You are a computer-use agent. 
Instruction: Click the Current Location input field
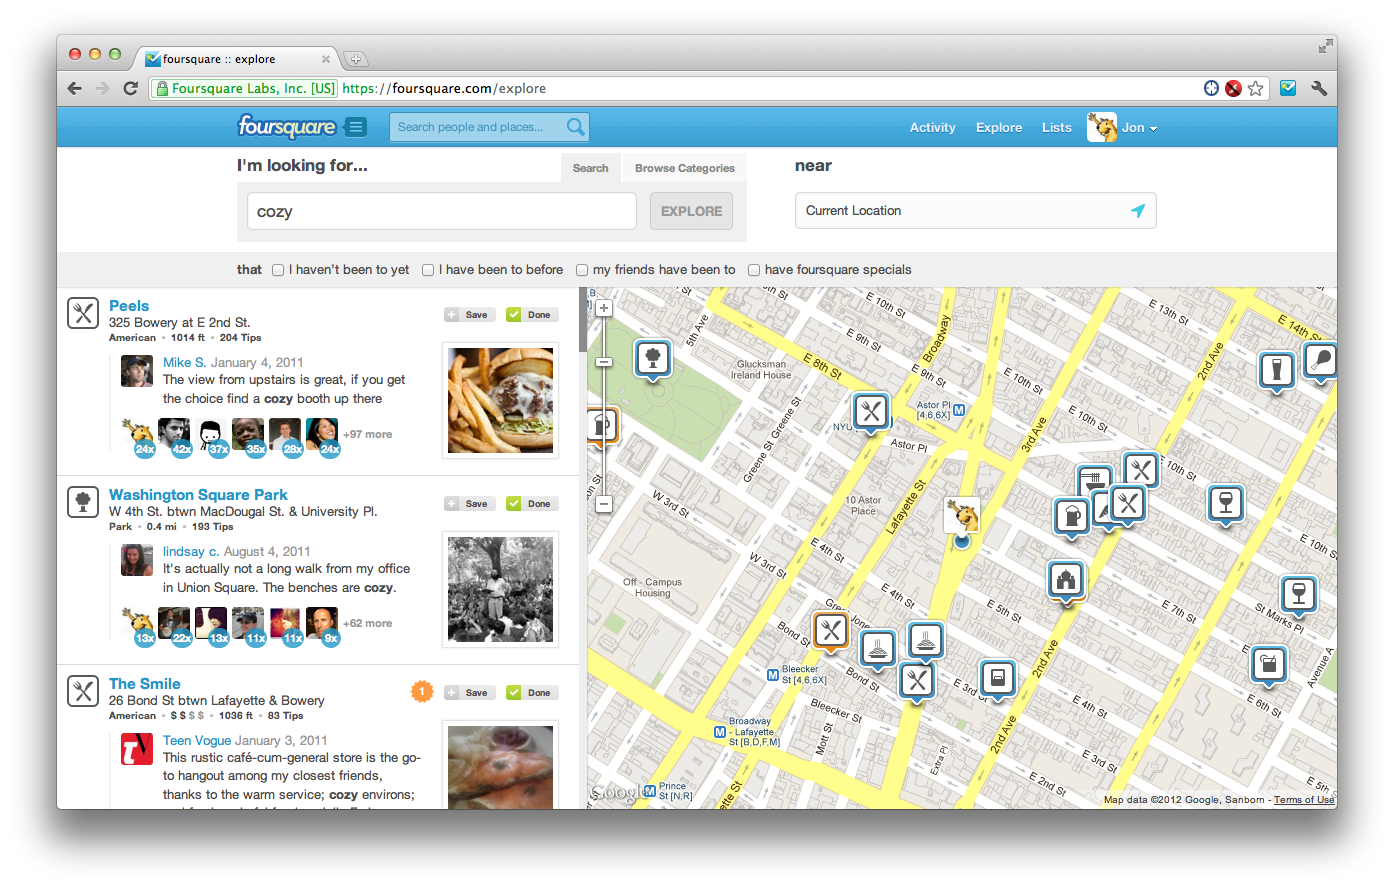click(x=976, y=211)
